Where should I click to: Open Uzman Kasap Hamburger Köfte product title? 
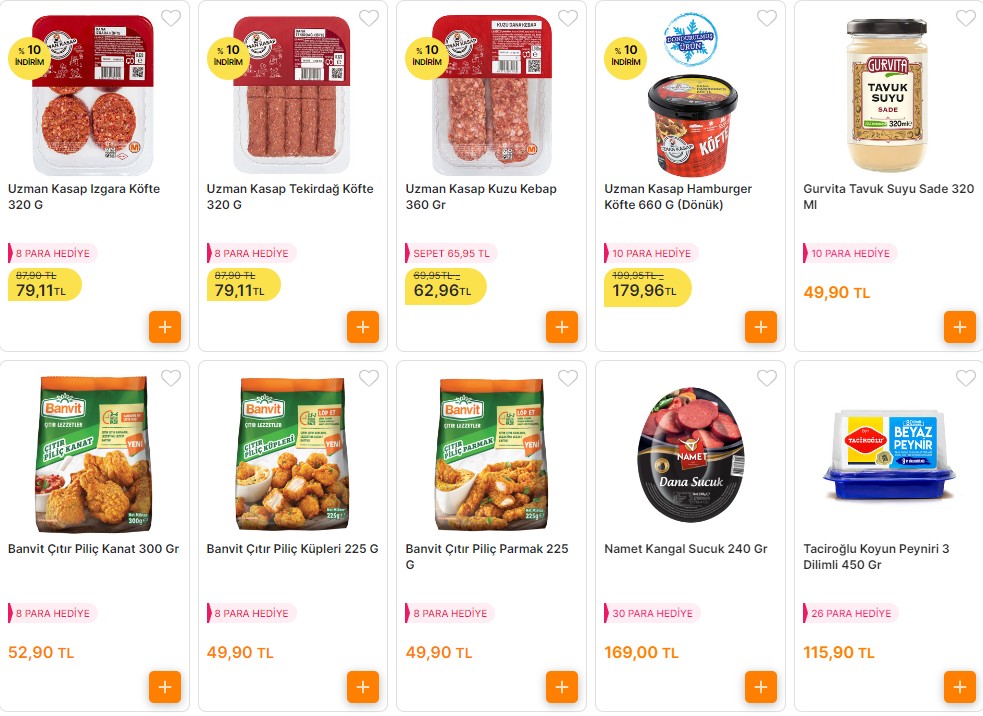(x=678, y=197)
